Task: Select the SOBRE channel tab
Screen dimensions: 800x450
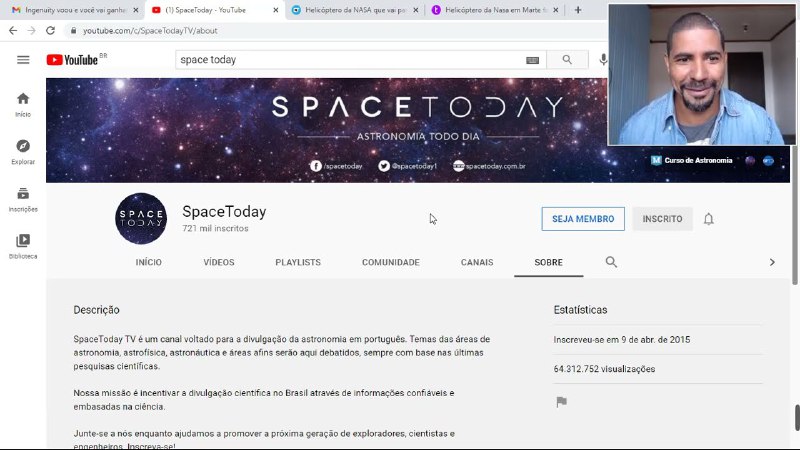Action: (548, 262)
